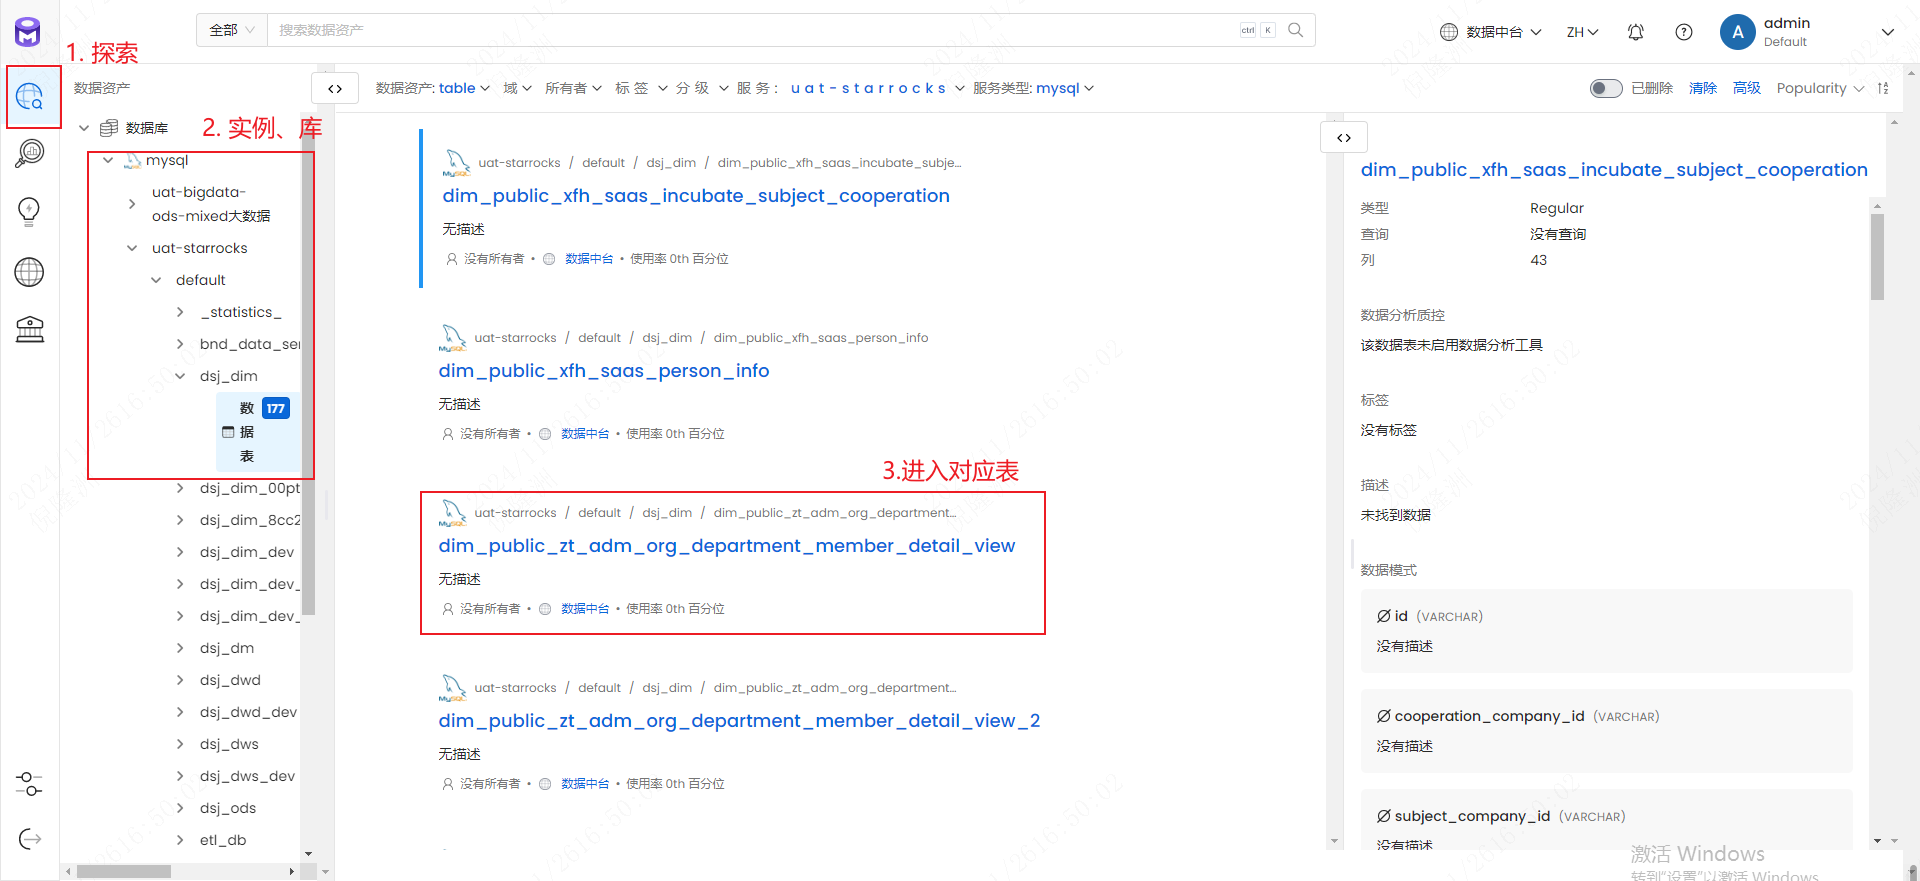Expand the uat-bigdata-ods-mixed tree node

coord(132,204)
